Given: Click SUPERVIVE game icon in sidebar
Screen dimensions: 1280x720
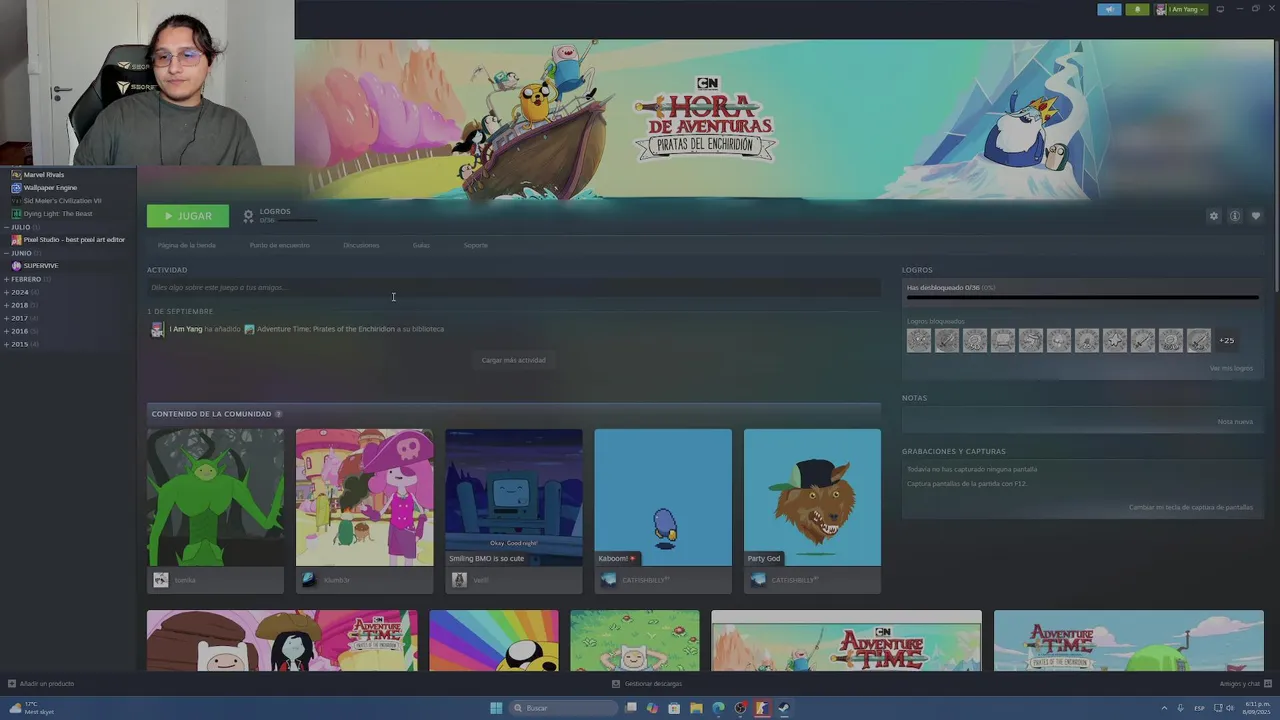Looking at the screenshot, I should pyautogui.click(x=16, y=266).
